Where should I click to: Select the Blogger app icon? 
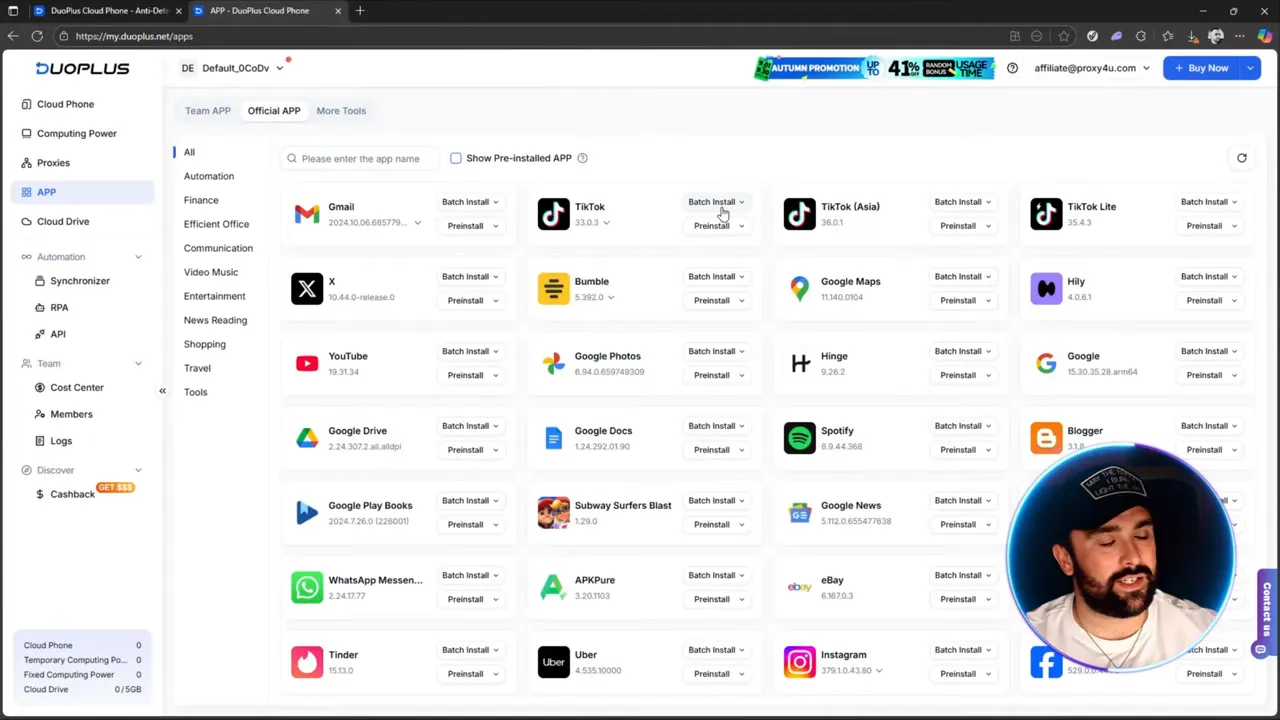pos(1046,438)
